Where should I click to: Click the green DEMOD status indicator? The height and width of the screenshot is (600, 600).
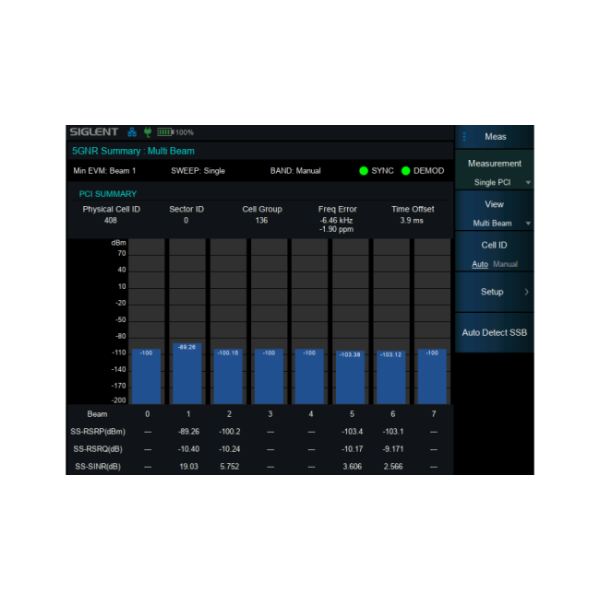click(407, 171)
